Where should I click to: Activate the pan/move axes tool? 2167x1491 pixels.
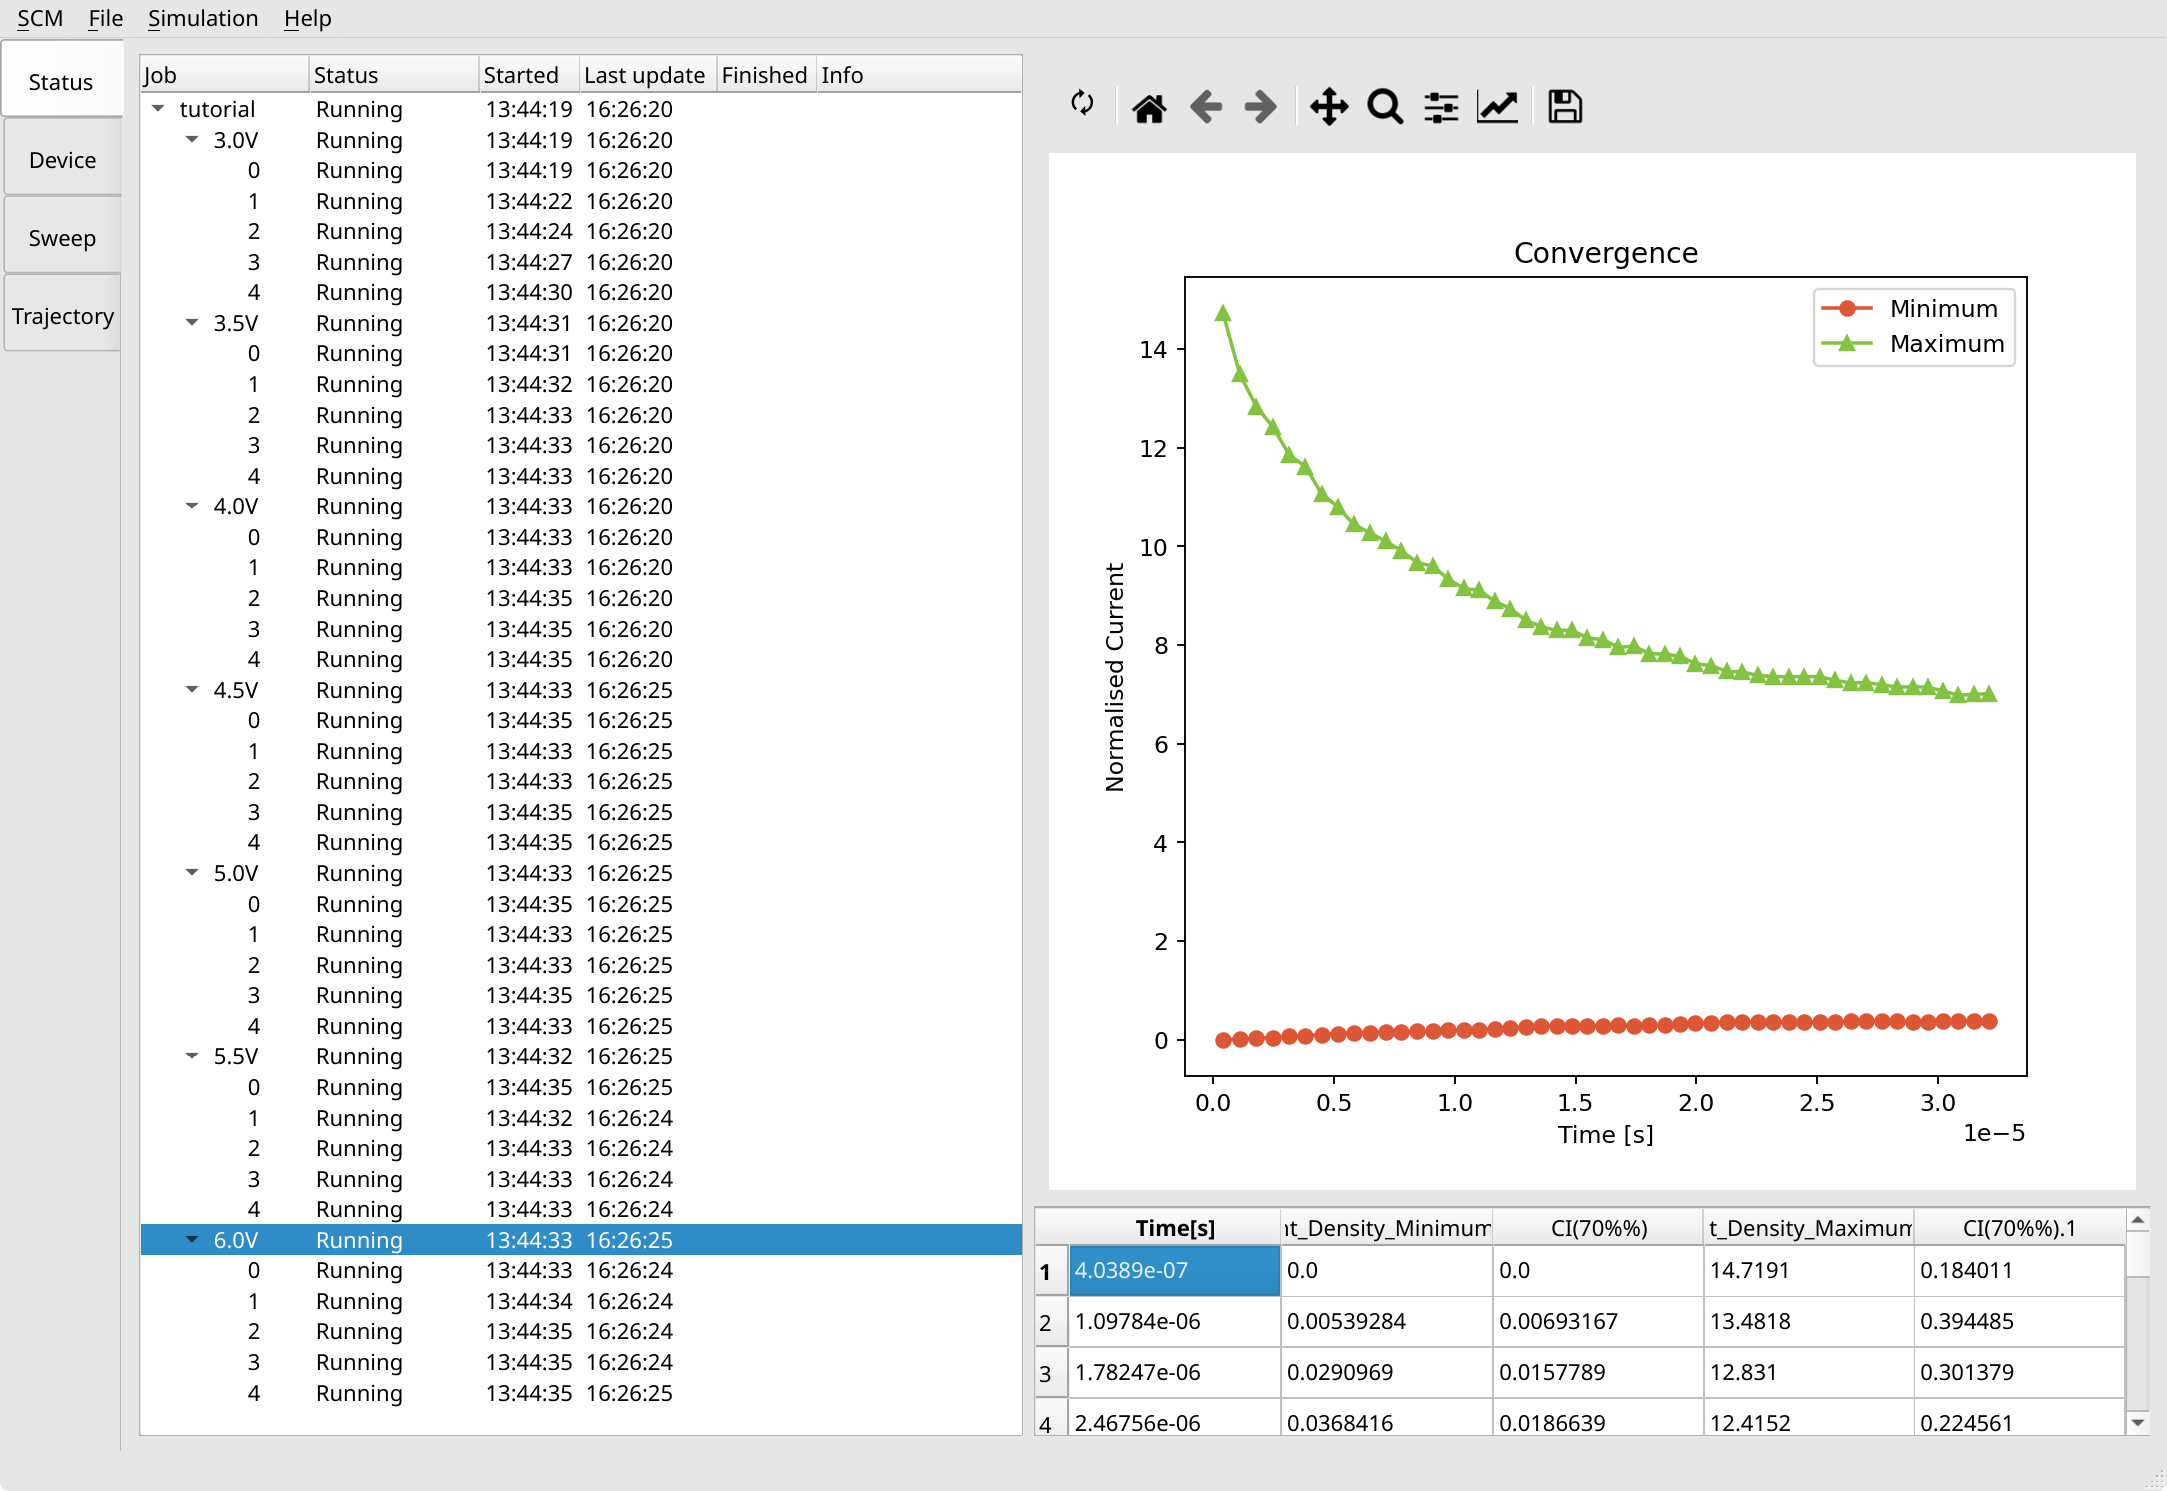(1329, 107)
